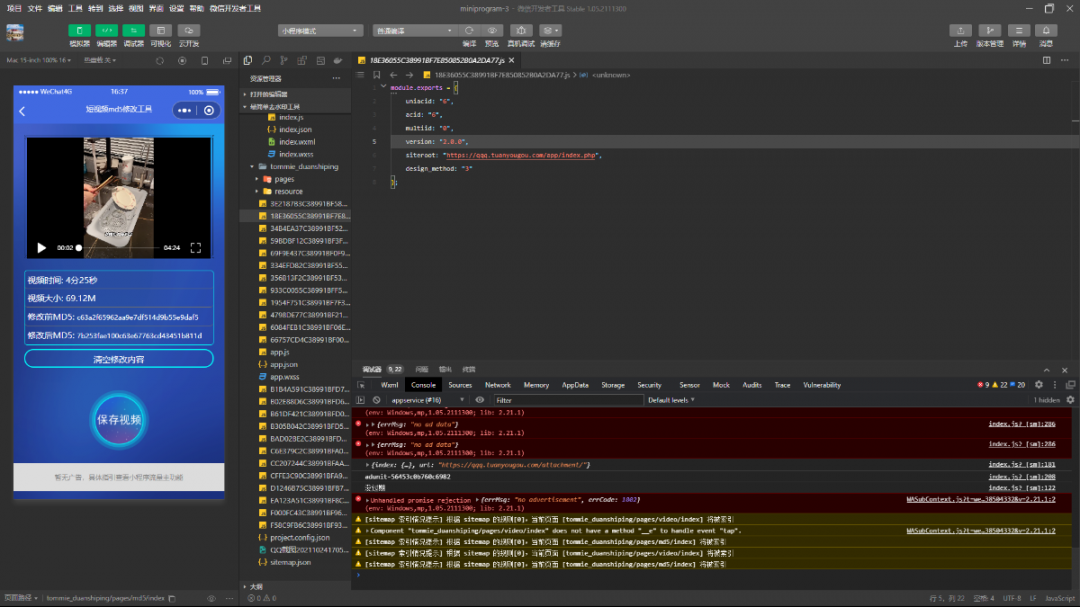Image resolution: width=1080 pixels, height=607 pixels.
Task: Click the resource manager more options dots
Action: coord(336,79)
